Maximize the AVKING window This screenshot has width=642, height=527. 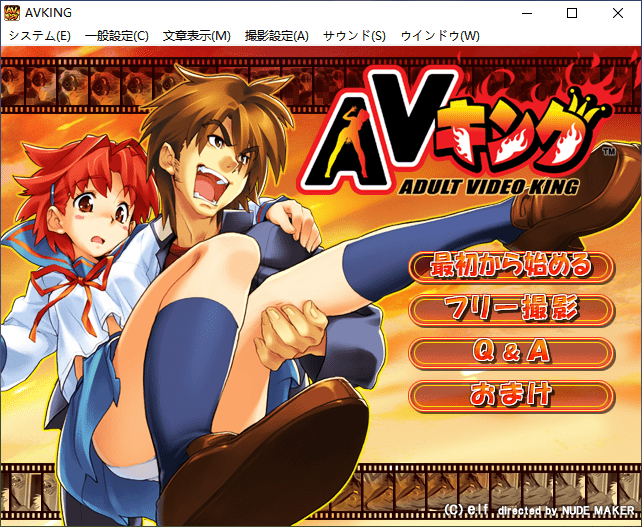point(572,13)
